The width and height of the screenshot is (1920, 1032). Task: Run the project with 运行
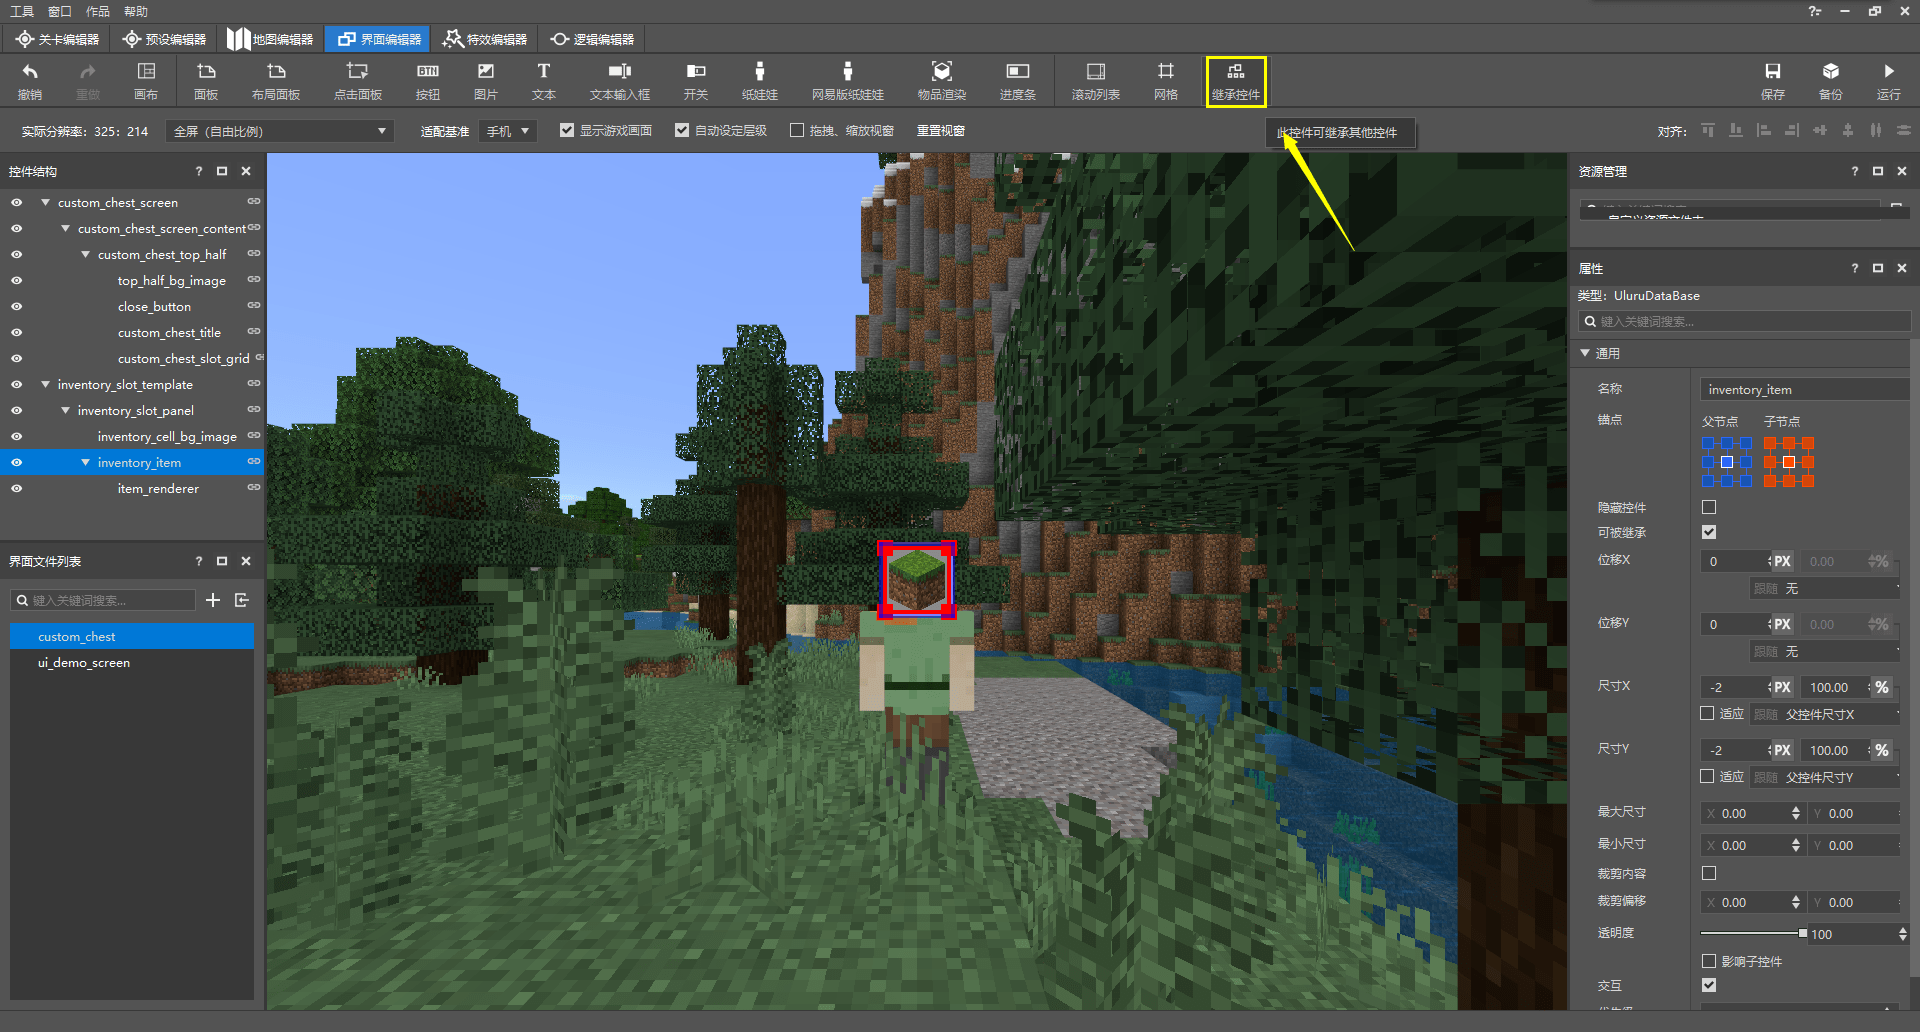point(1888,80)
